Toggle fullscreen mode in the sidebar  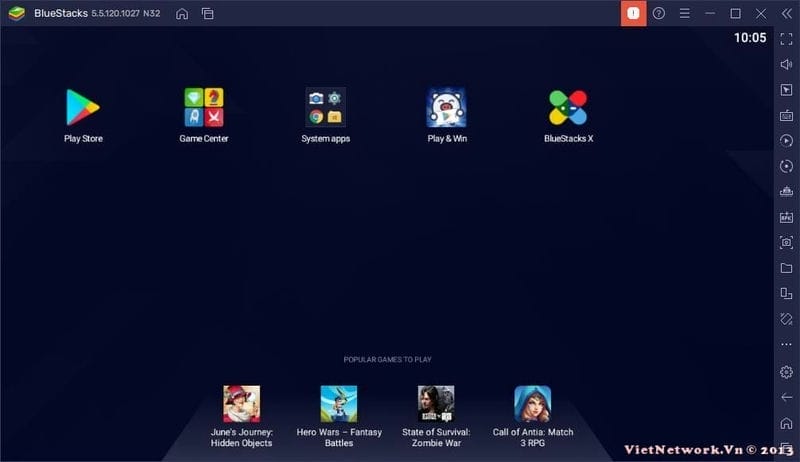click(786, 38)
